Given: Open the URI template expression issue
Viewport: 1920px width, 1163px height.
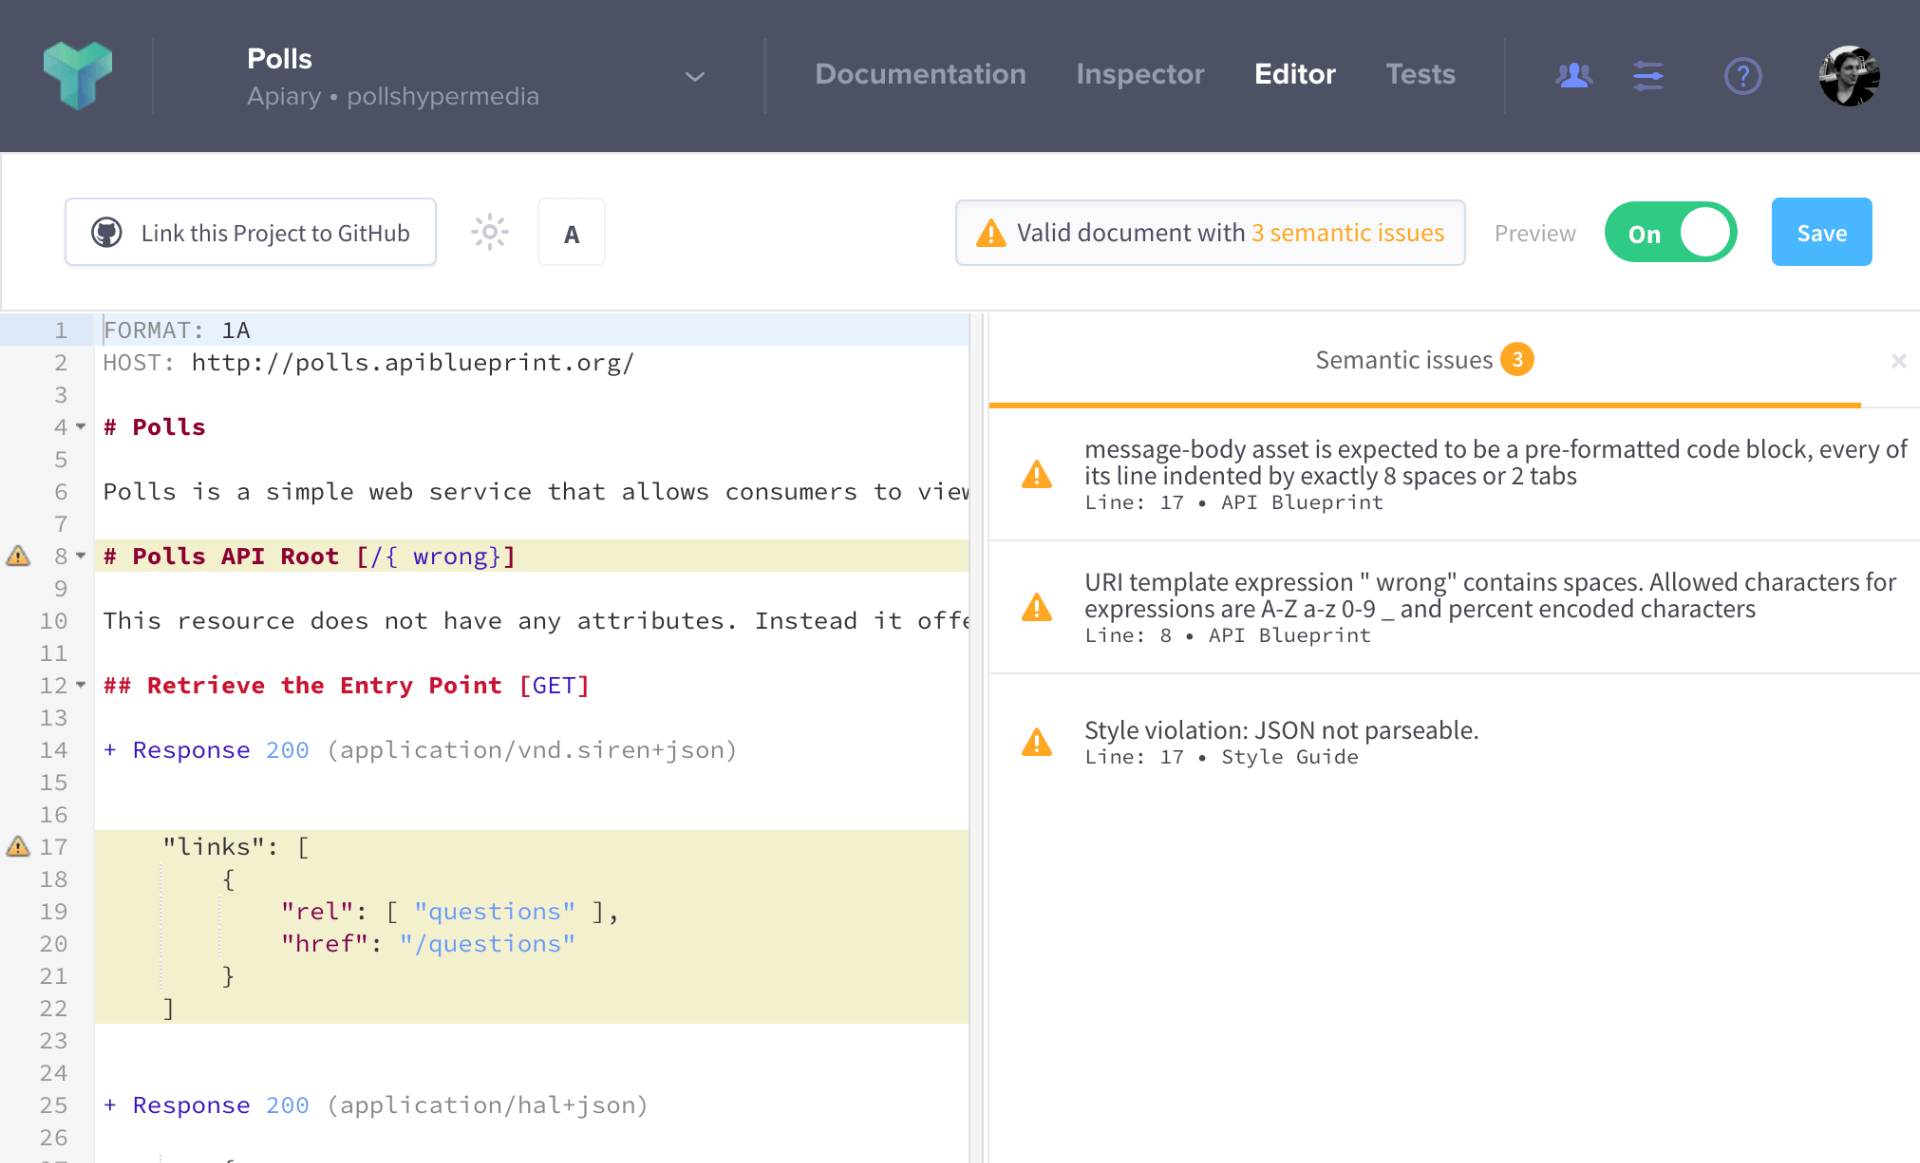Looking at the screenshot, I should point(1454,607).
